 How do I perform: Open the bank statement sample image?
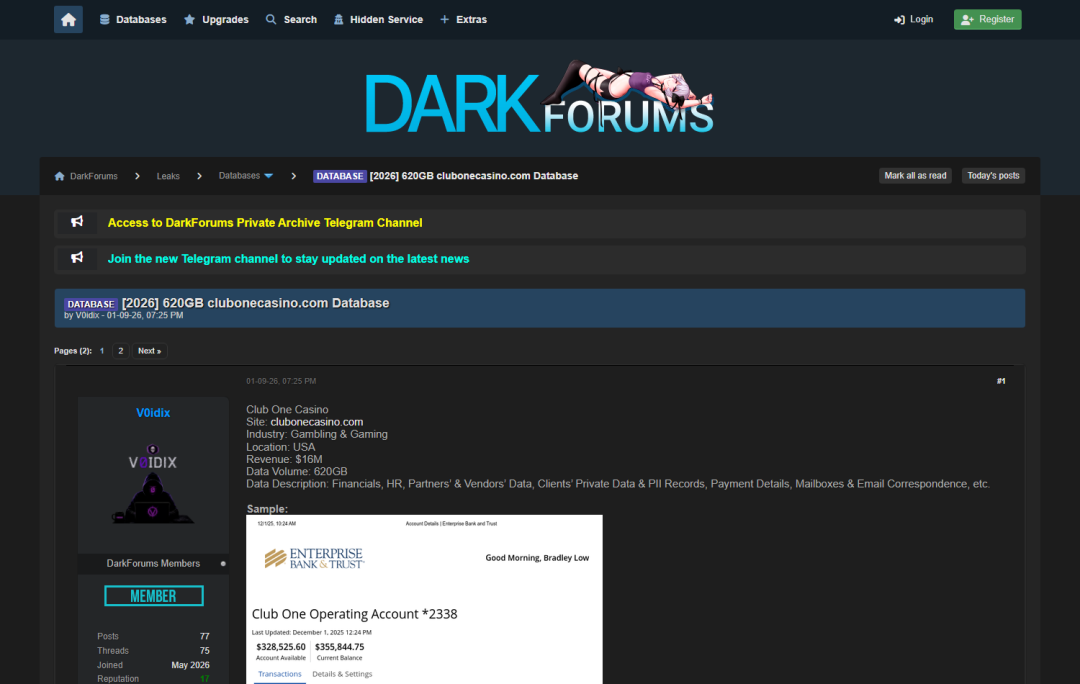[424, 599]
